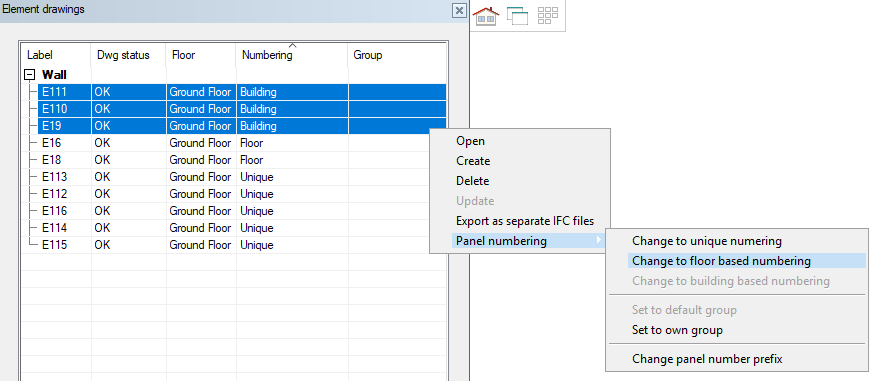Image resolution: width=870 pixels, height=381 pixels.
Task: Select the E18 wall row
Action: (x=234, y=160)
